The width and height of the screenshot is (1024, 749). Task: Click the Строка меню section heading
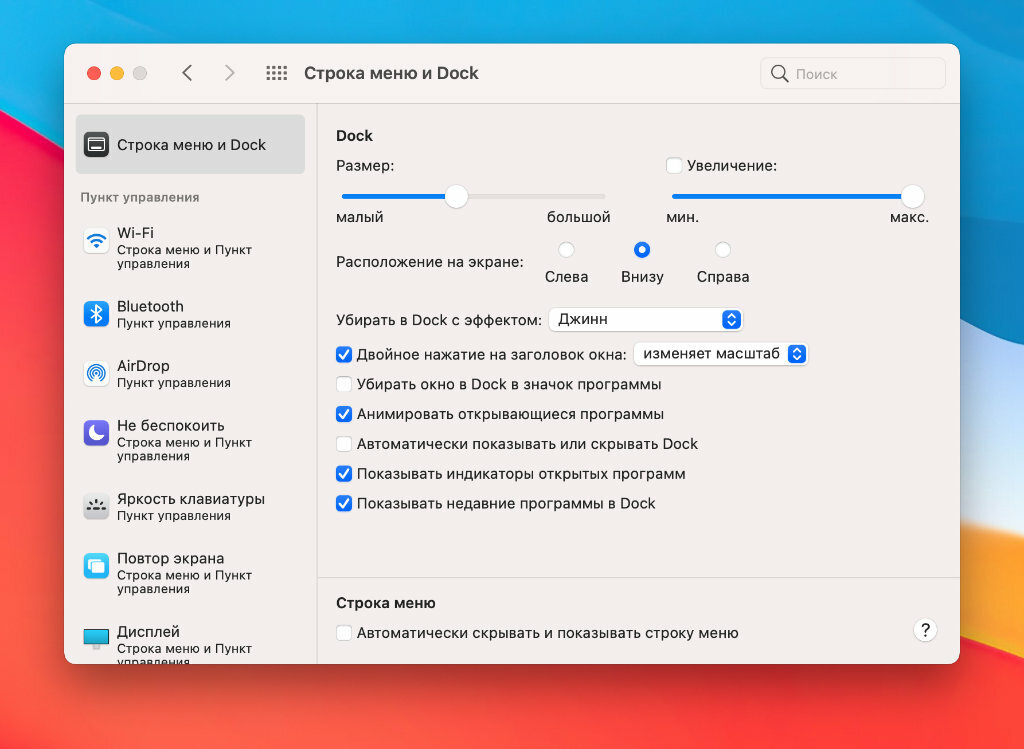coord(385,603)
